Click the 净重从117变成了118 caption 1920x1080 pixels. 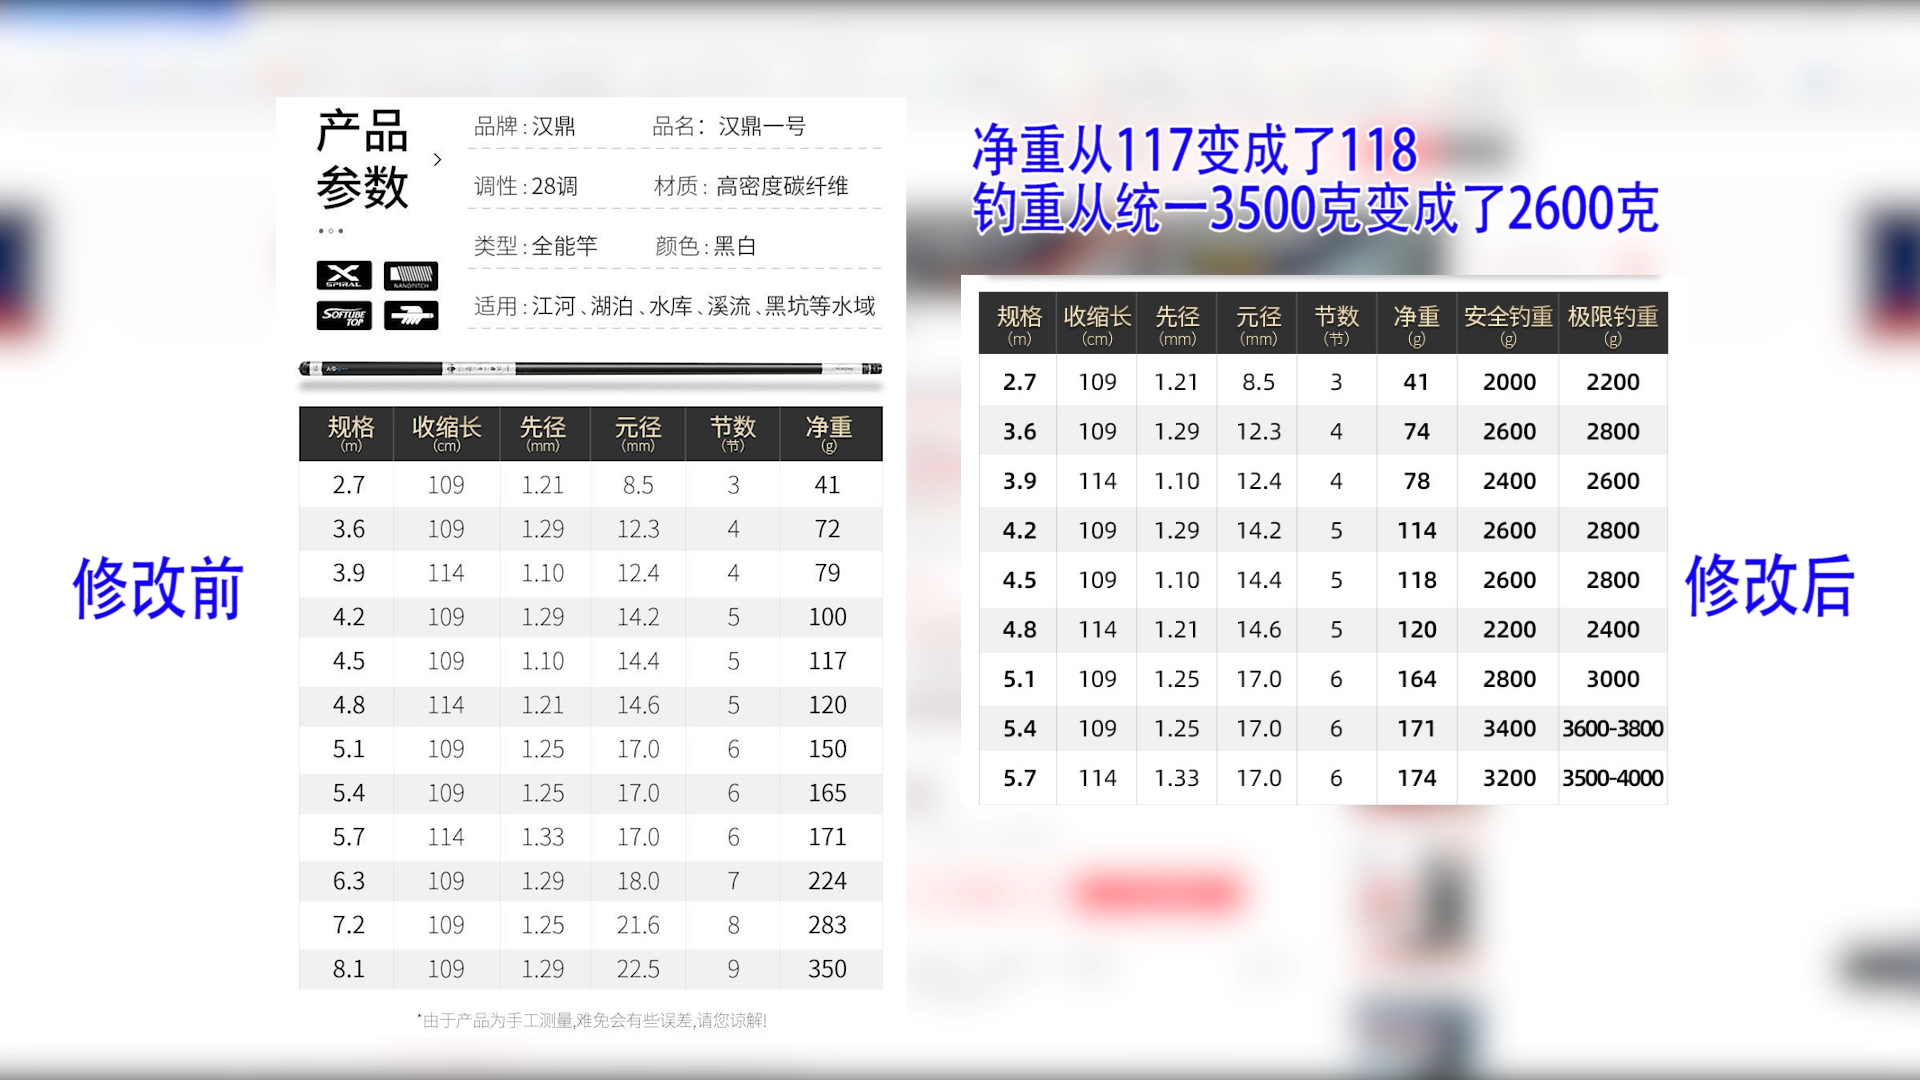(x=1195, y=150)
